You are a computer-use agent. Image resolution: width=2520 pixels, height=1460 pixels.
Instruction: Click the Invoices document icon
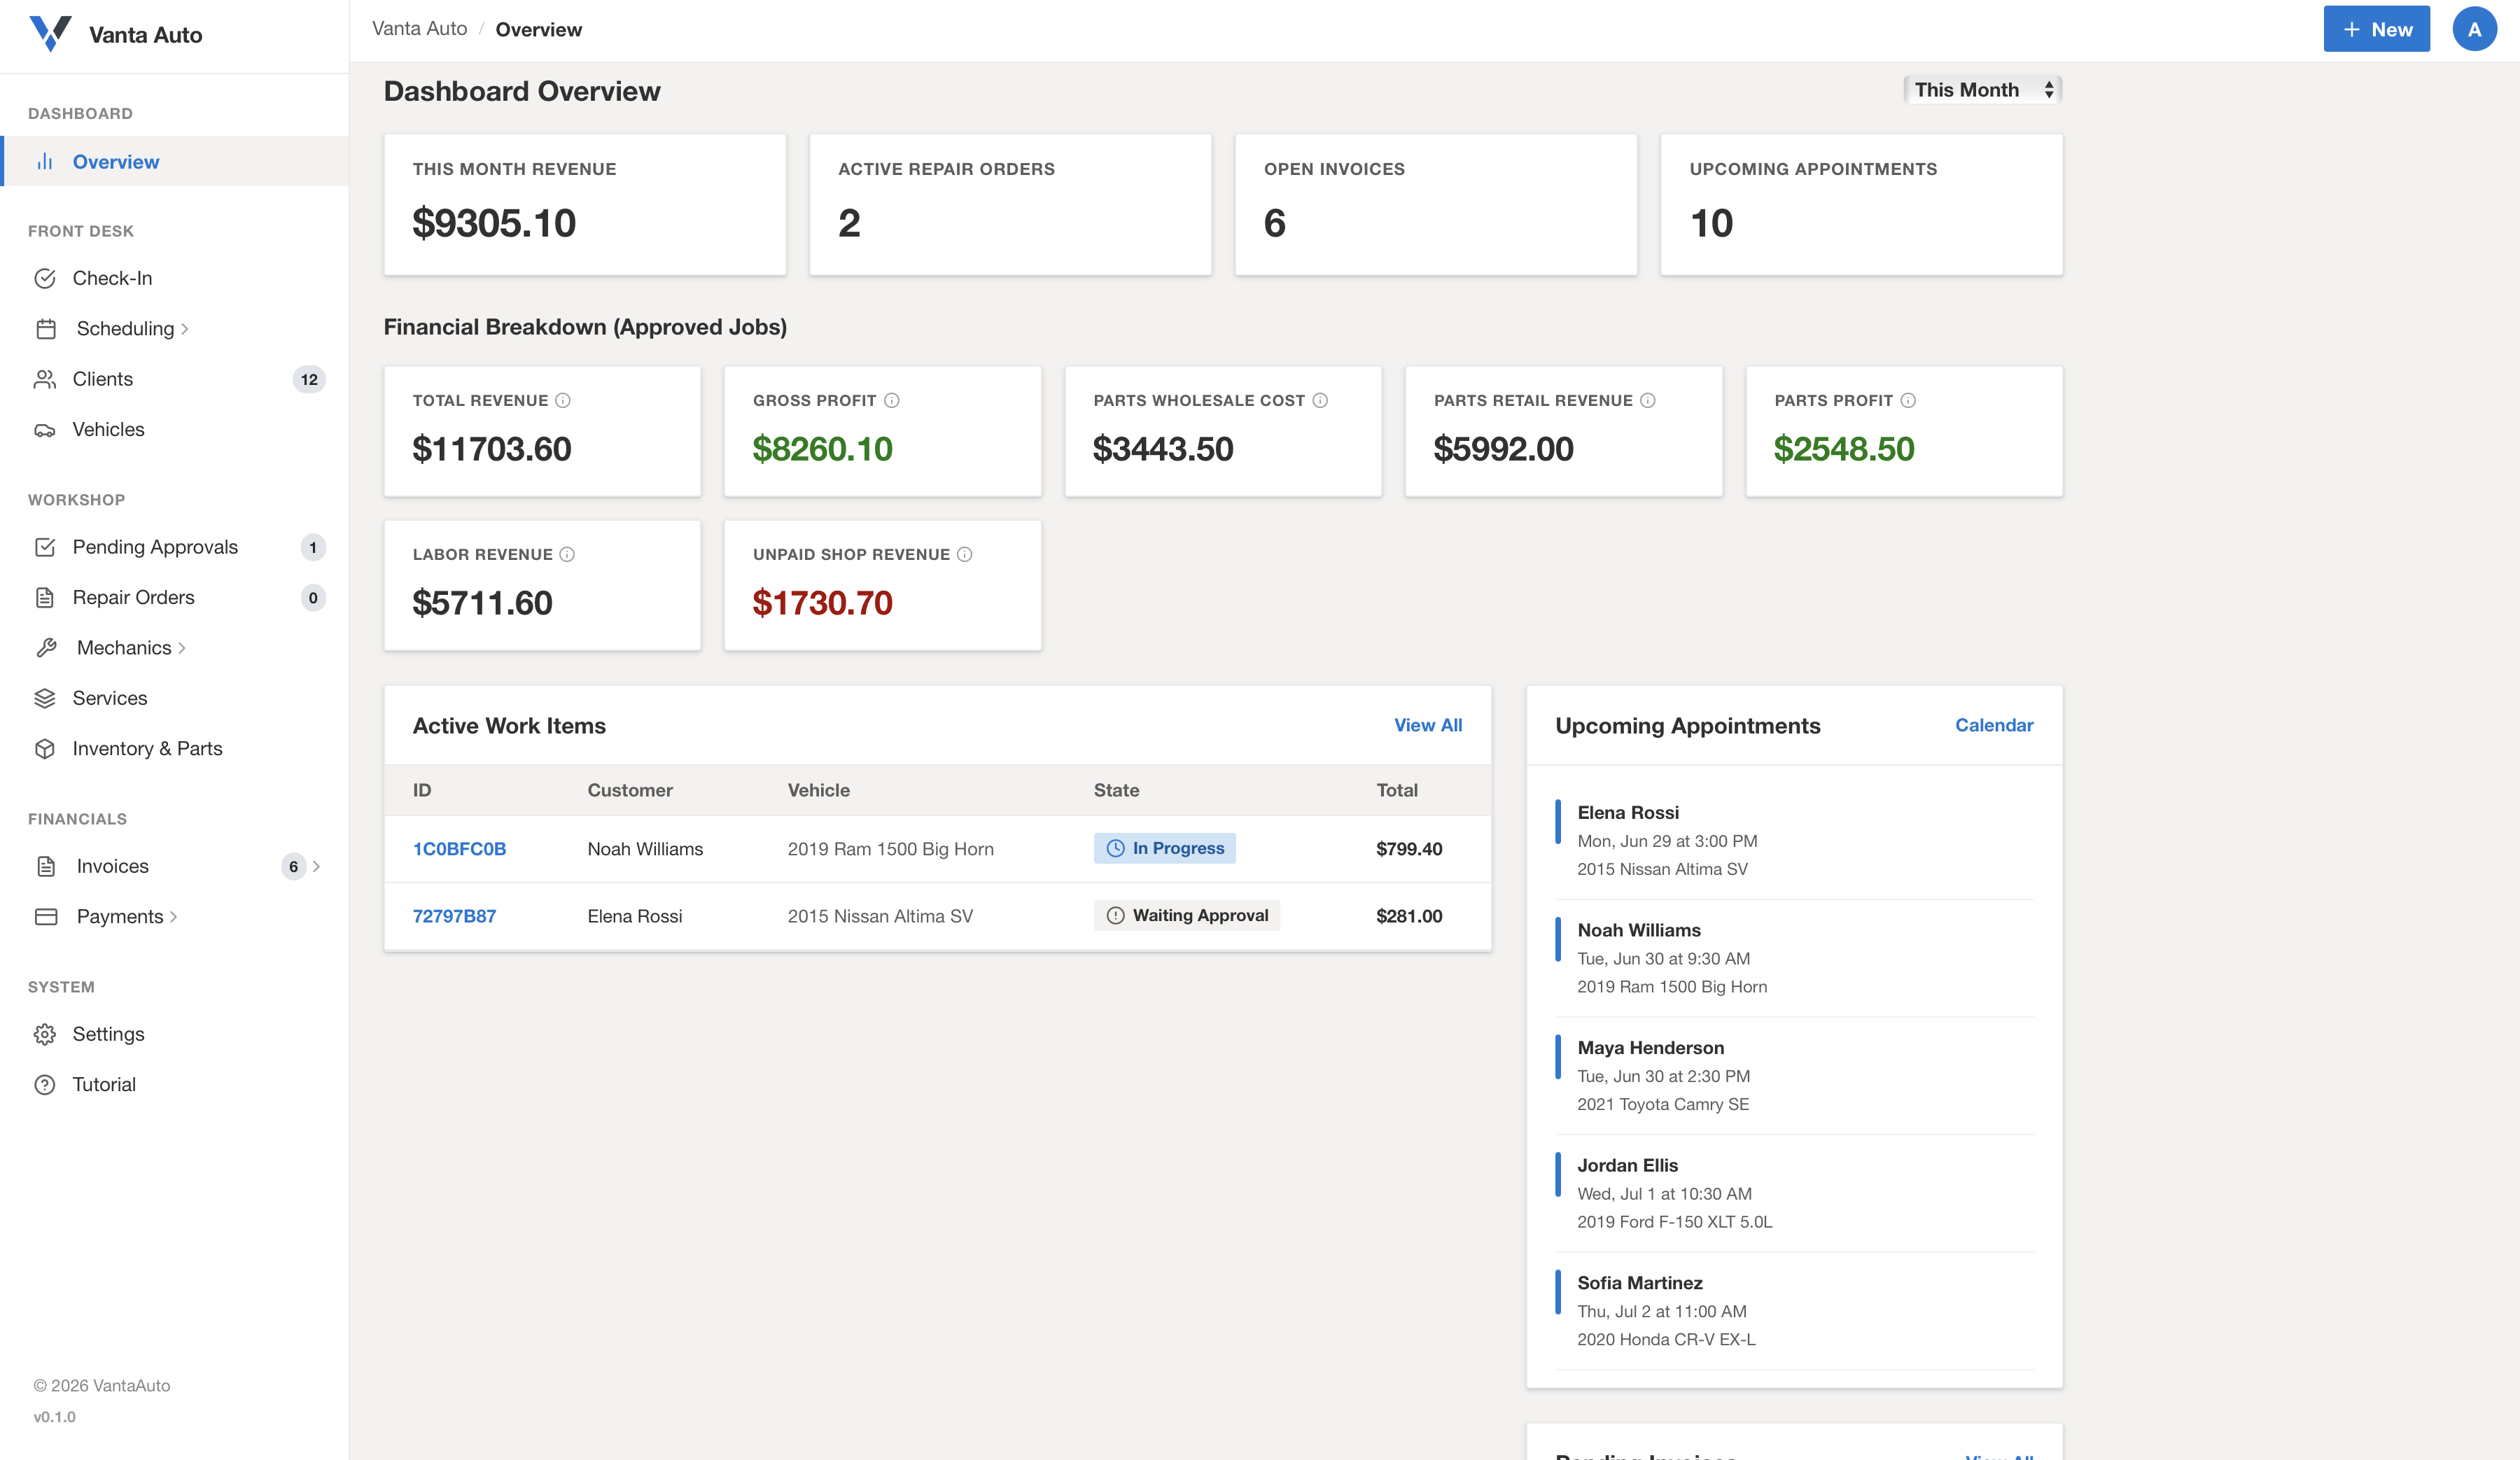[45, 866]
